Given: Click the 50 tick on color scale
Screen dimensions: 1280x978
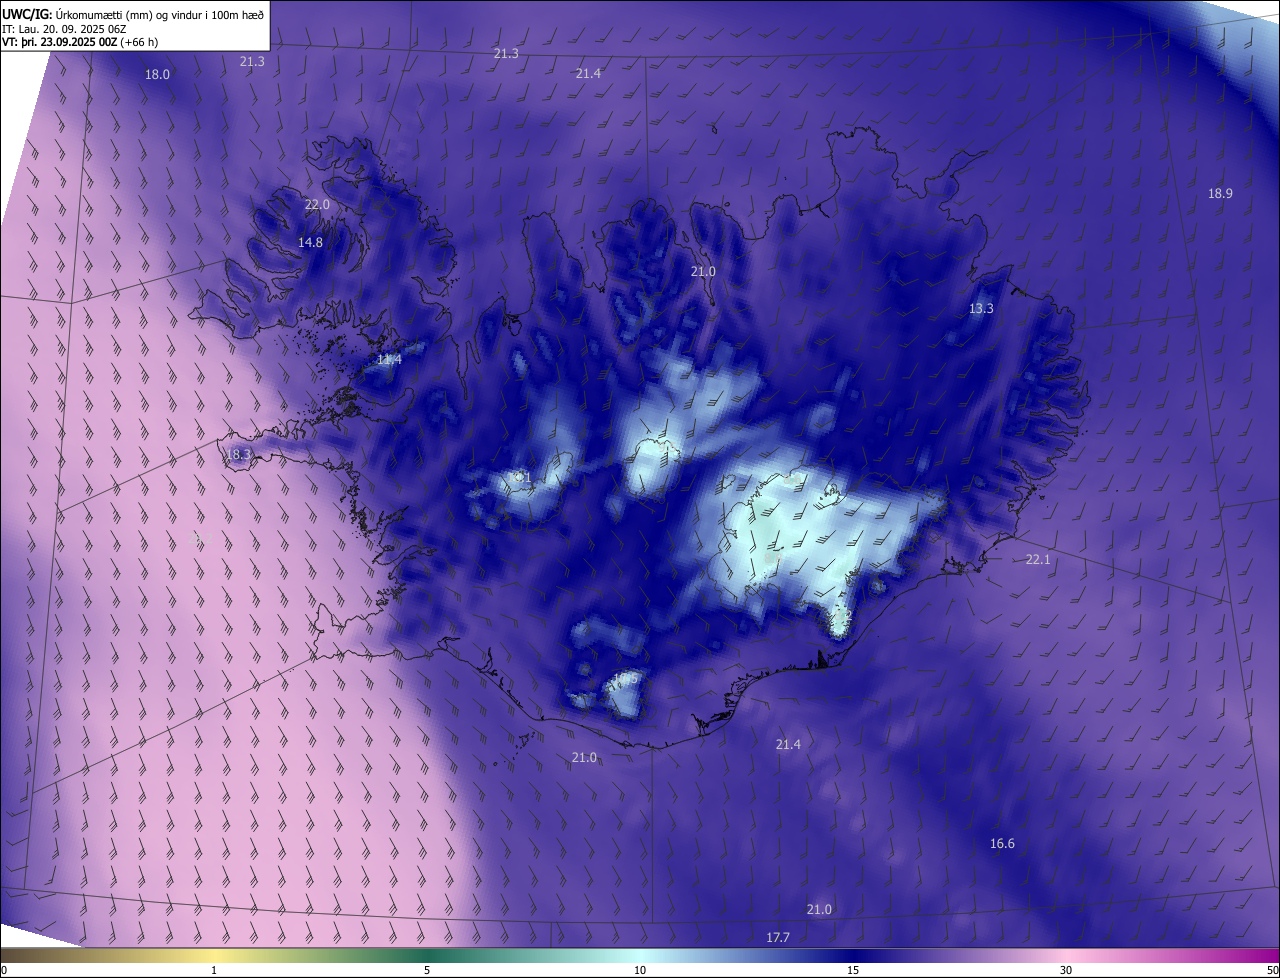Looking at the screenshot, I should [1272, 970].
